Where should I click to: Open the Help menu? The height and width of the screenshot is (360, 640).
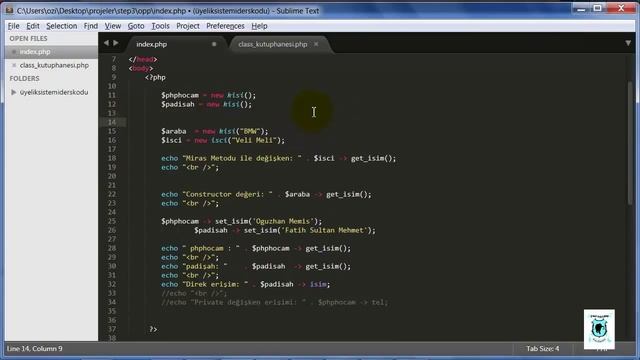click(259, 26)
